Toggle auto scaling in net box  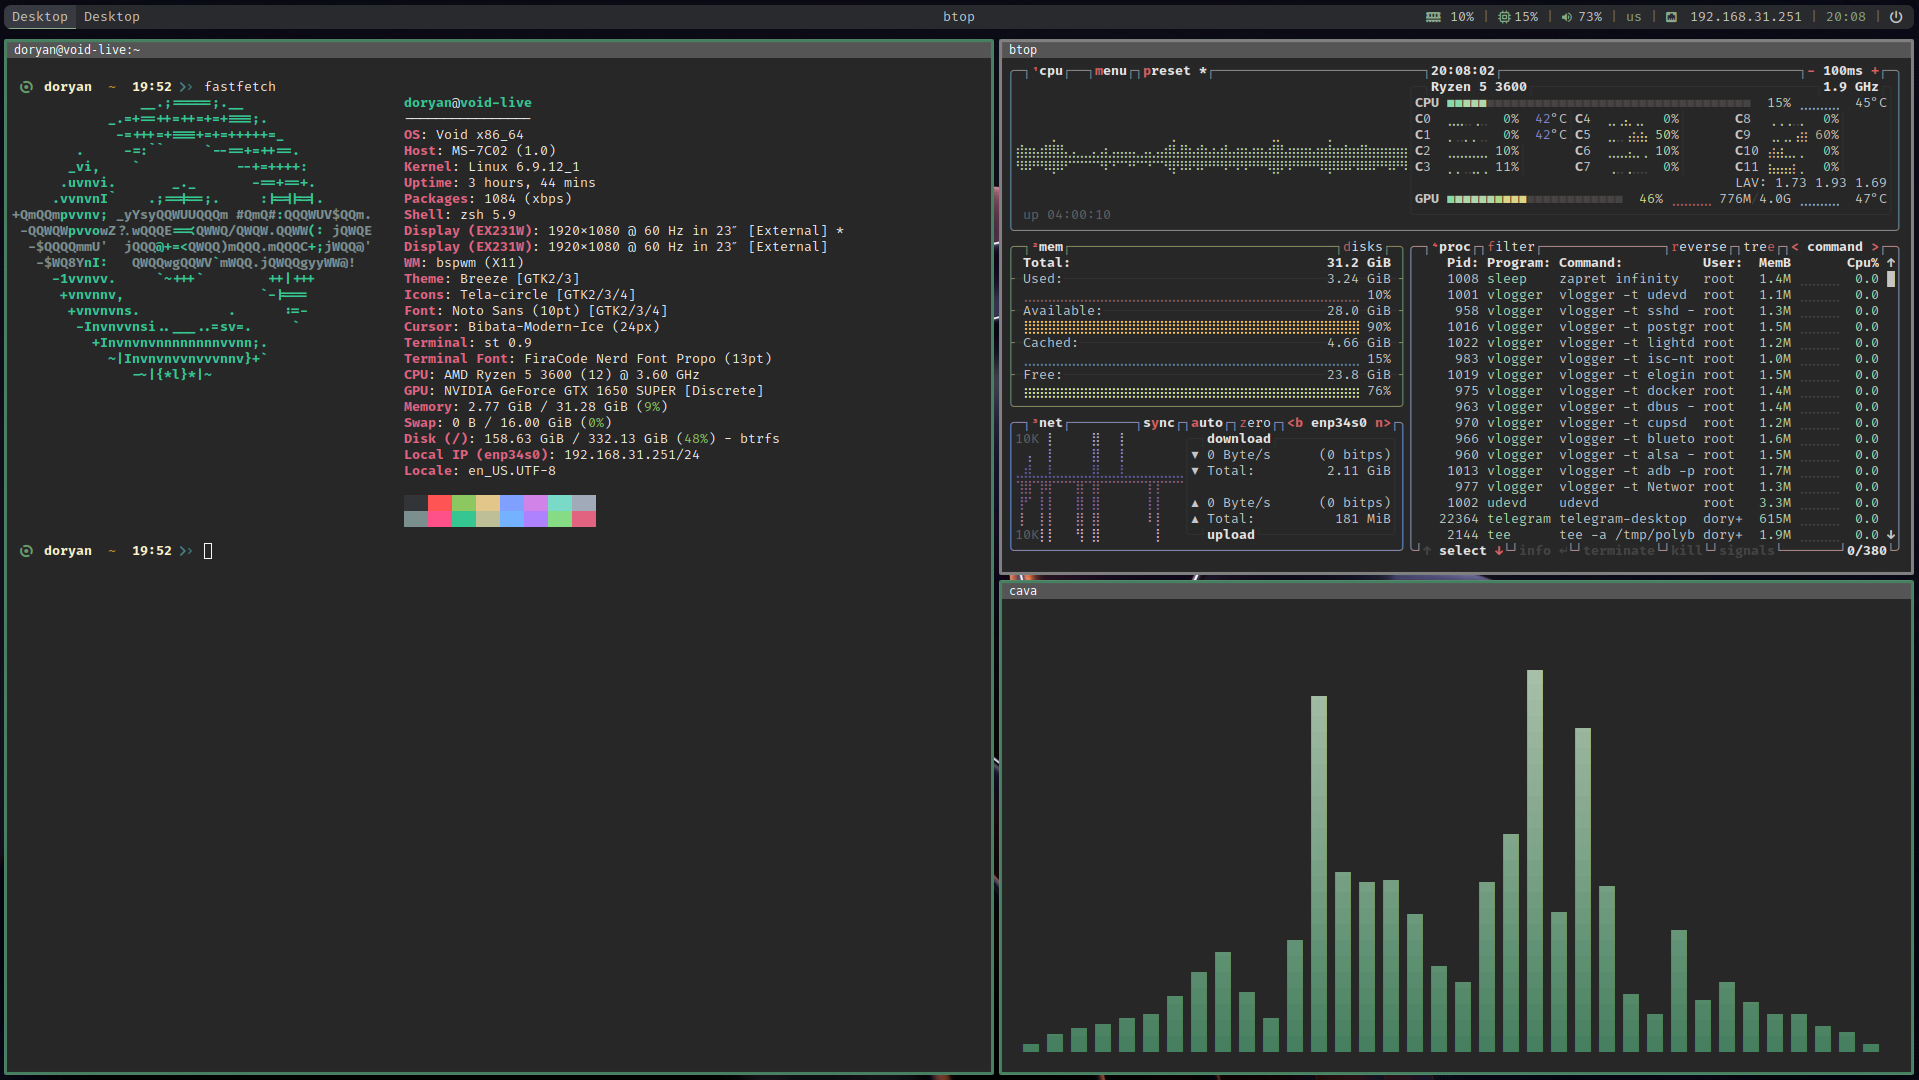click(x=1206, y=423)
